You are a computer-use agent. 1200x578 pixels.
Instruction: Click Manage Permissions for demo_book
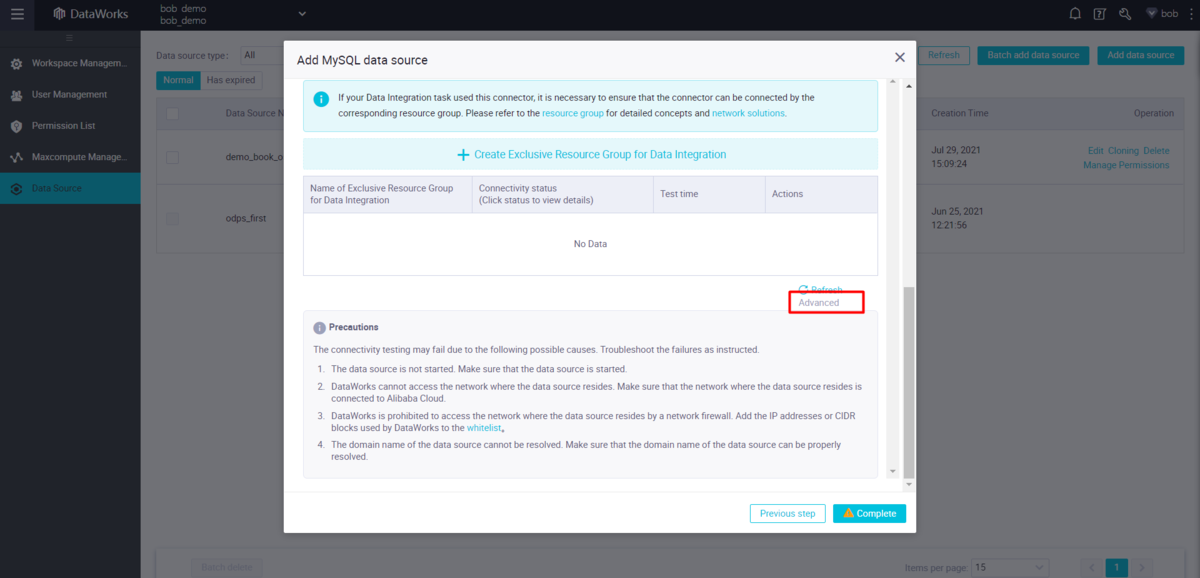(1126, 165)
